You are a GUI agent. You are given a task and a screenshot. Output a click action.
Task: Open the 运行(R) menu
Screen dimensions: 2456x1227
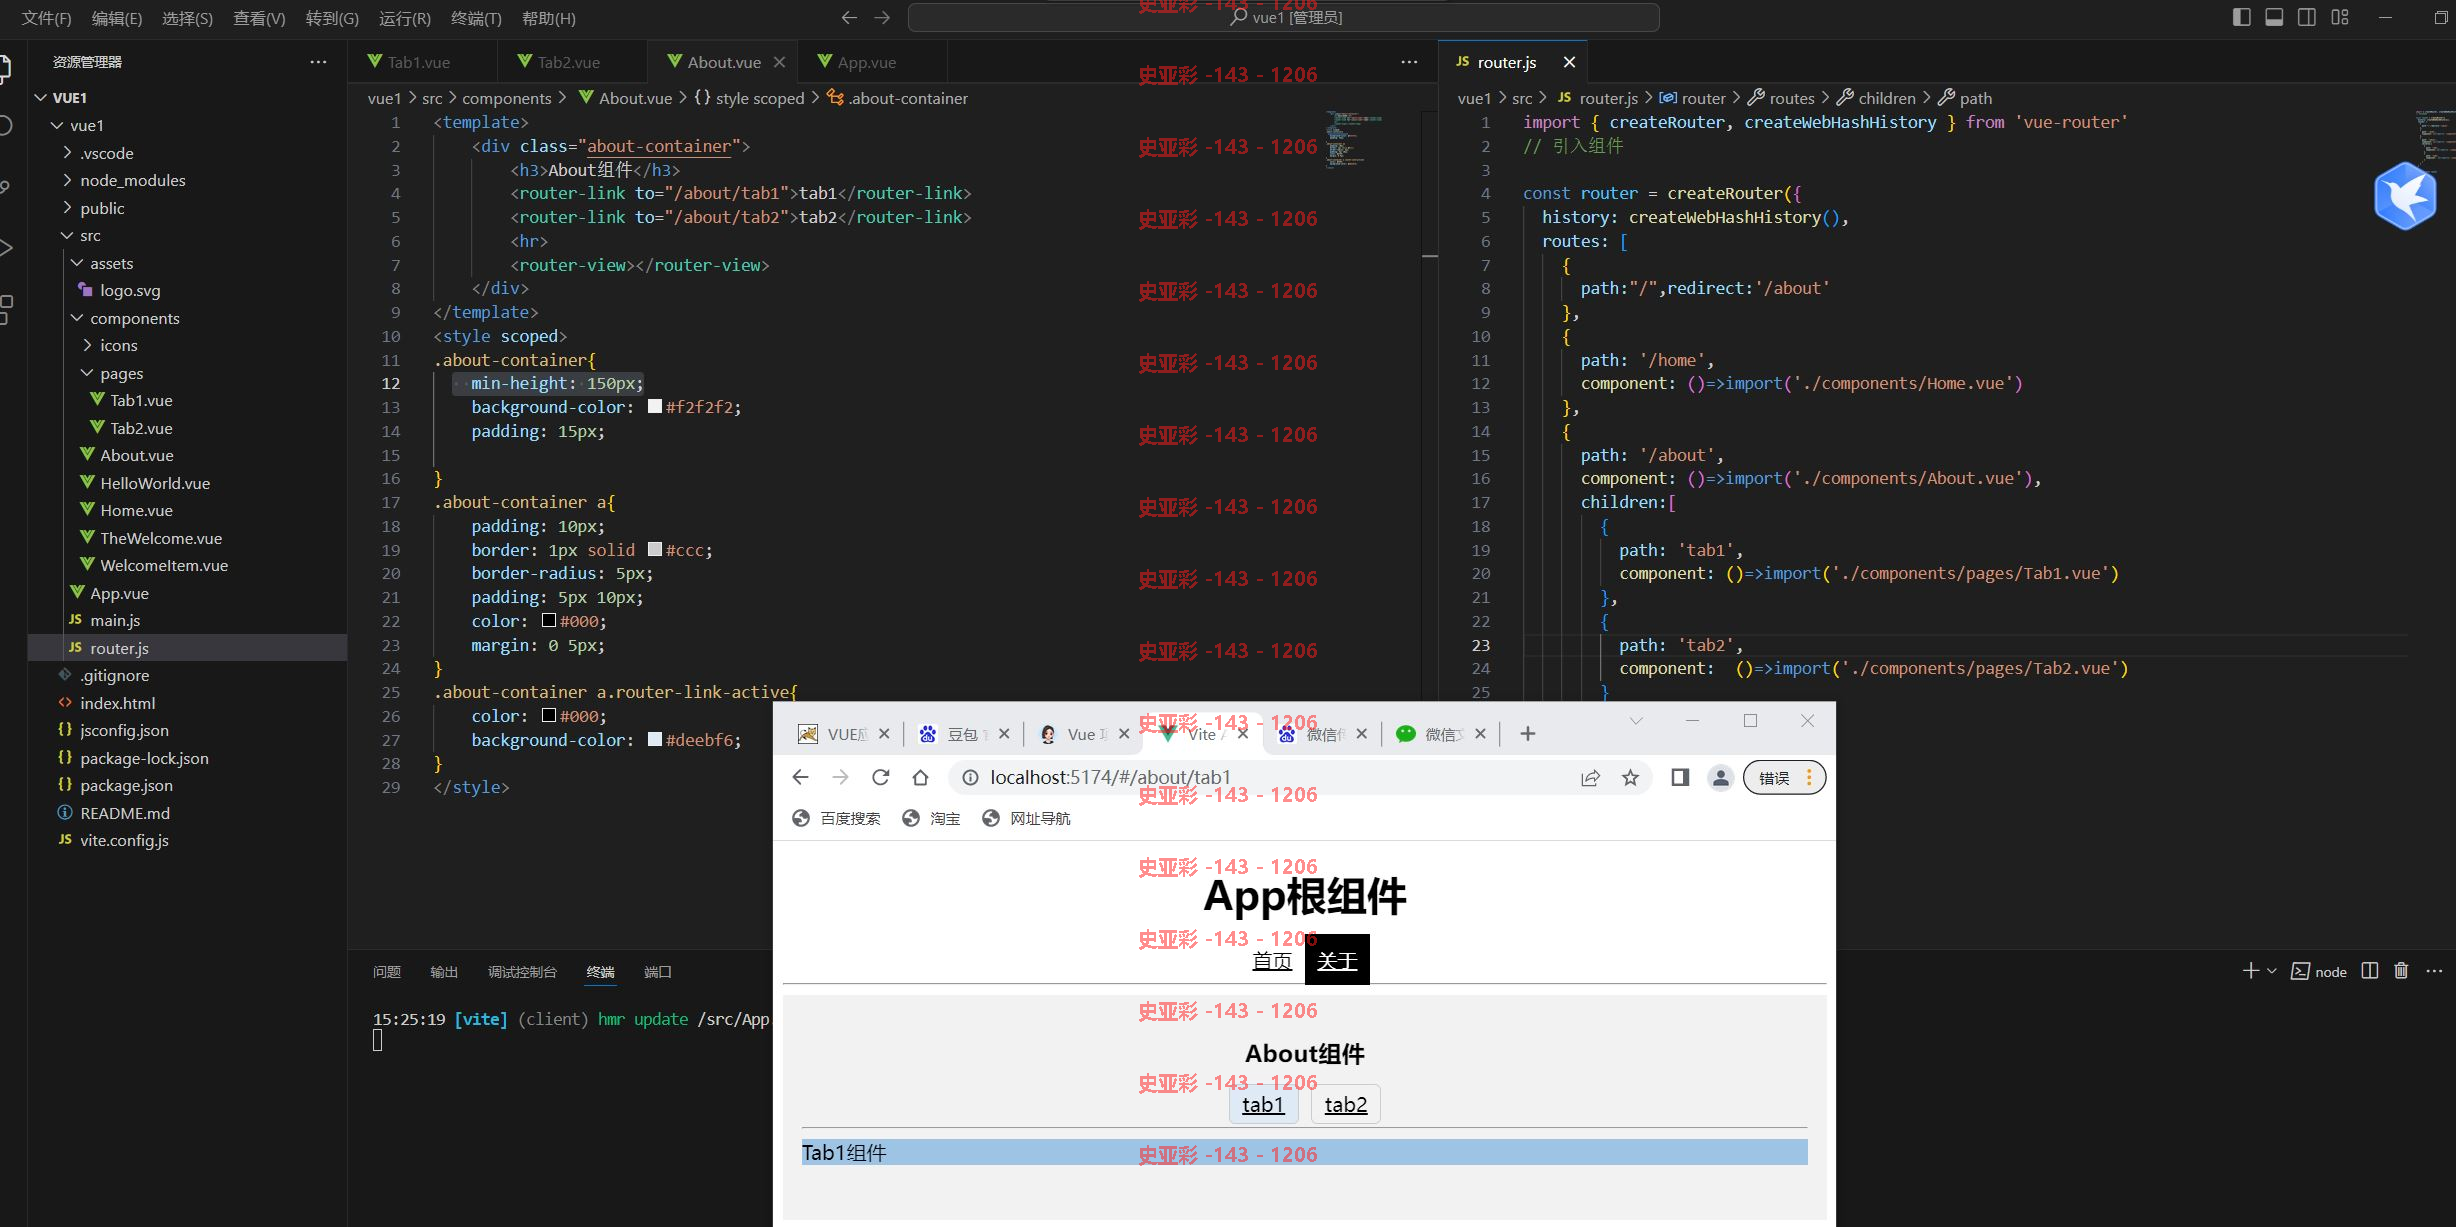click(x=405, y=18)
